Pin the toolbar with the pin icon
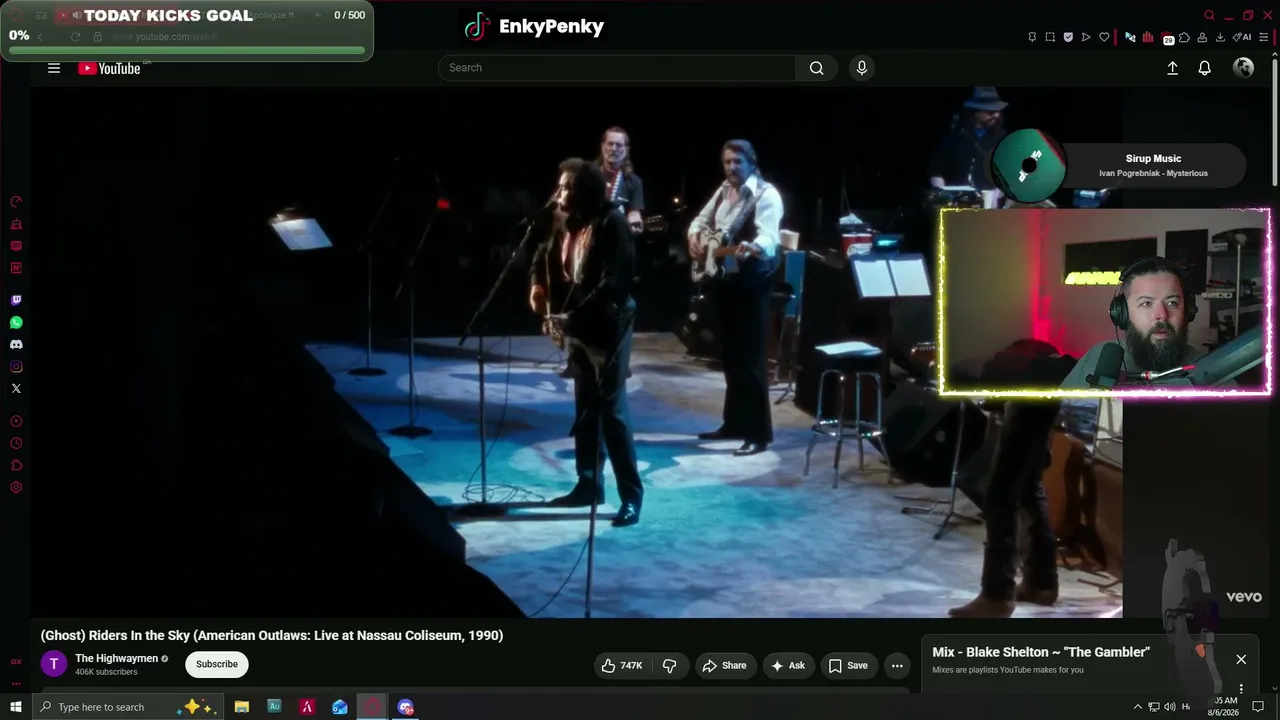The width and height of the screenshot is (1280, 720). coord(1032,37)
